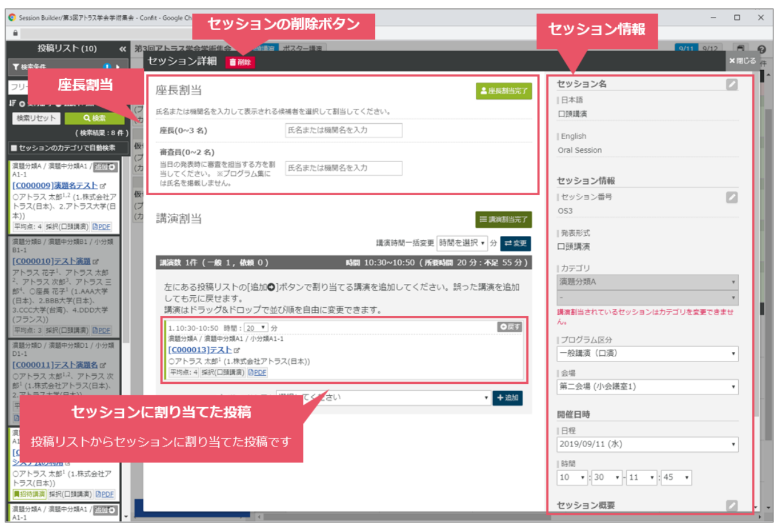Click the 採択(口頭講演) tag on C000009
The height and width of the screenshot is (529, 783).
[x=67, y=227]
